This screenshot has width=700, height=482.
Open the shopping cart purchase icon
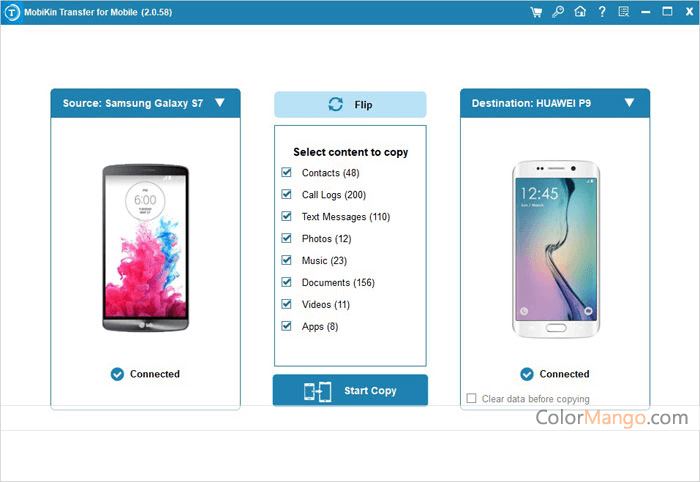pyautogui.click(x=536, y=12)
